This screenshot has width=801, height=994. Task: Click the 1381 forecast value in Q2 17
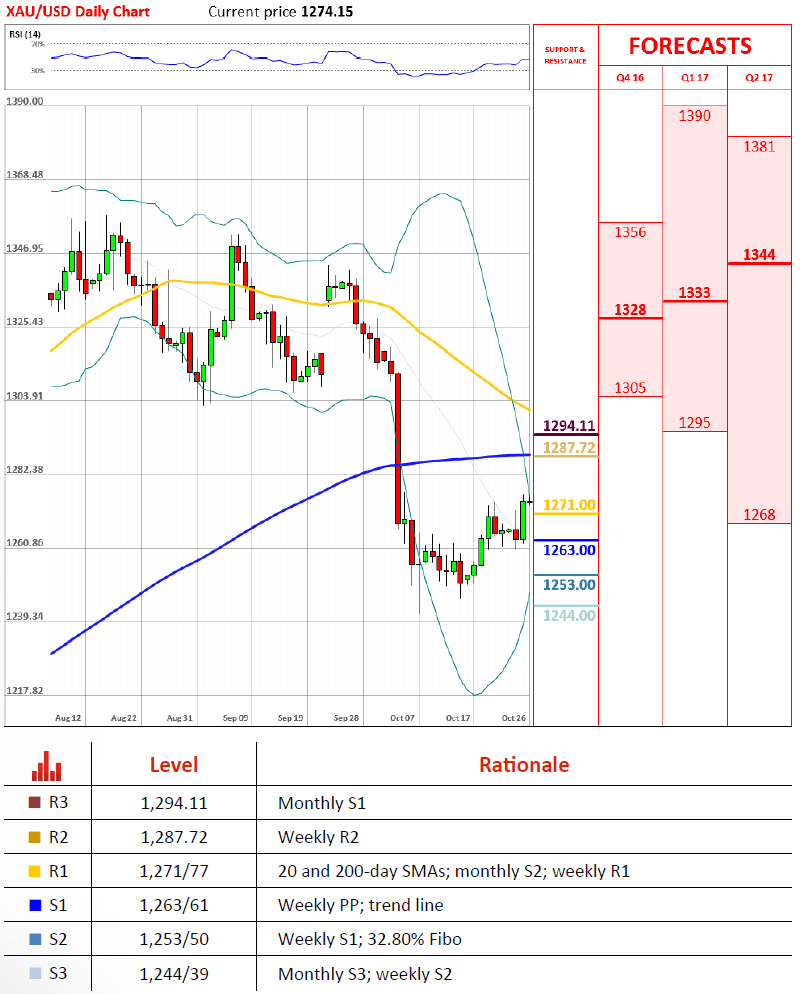coord(759,146)
